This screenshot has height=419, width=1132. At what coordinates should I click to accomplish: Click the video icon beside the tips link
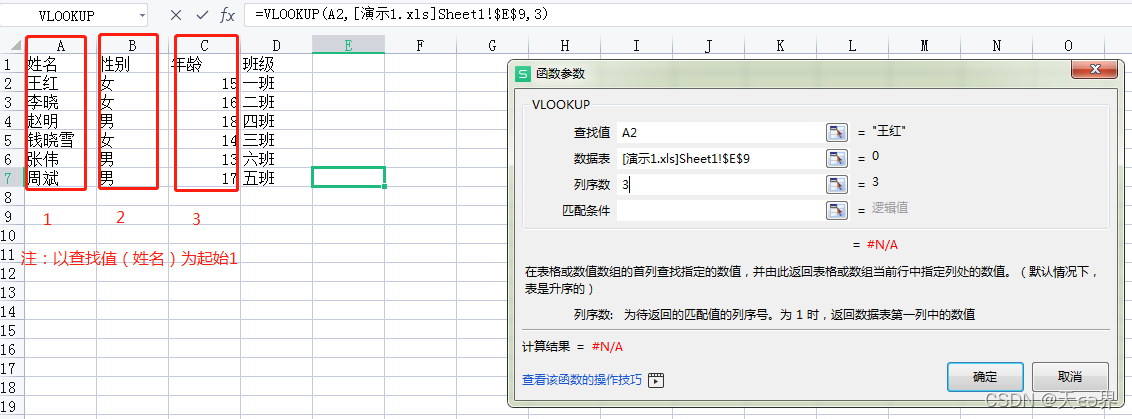pyautogui.click(x=656, y=380)
